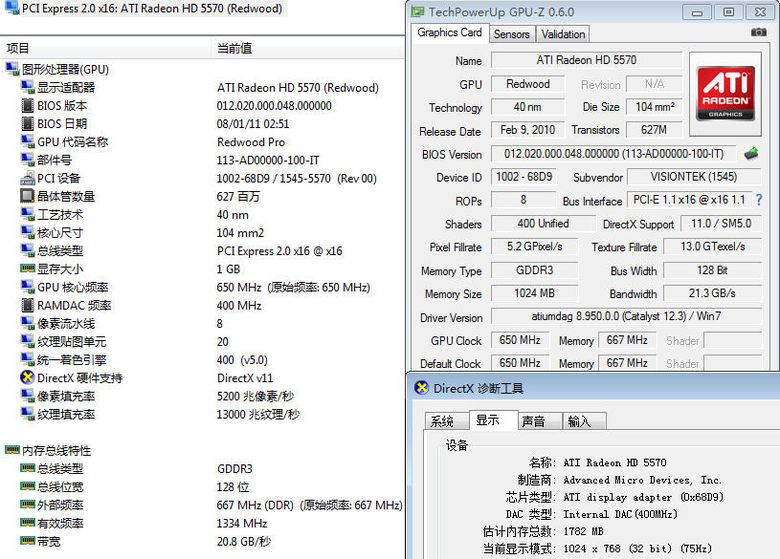Click the value 5200 兆像素/秒
This screenshot has height=559, width=780.
tap(255, 396)
